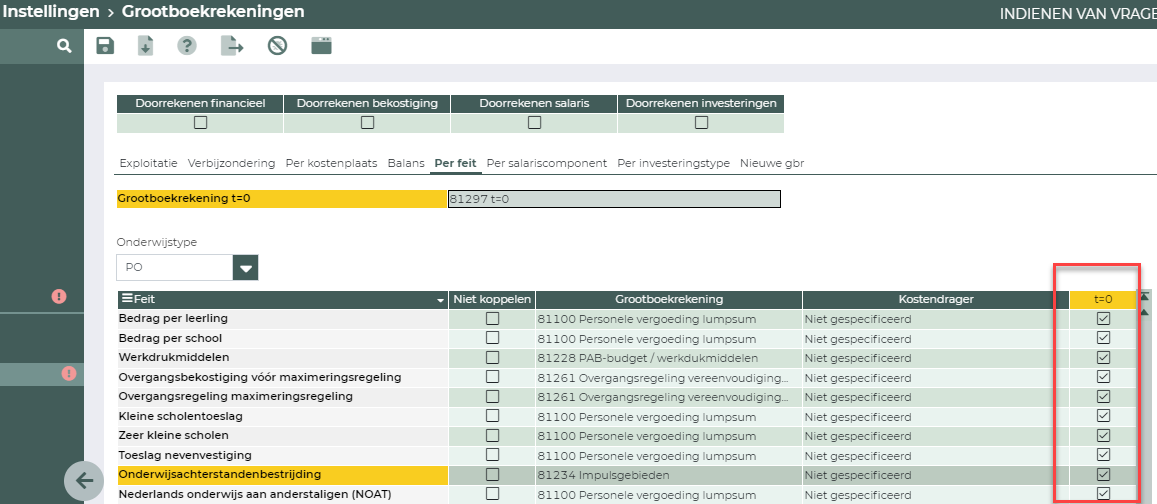Open the Per salariscomponent tab
The image size is (1157, 504).
pyautogui.click(x=547, y=163)
